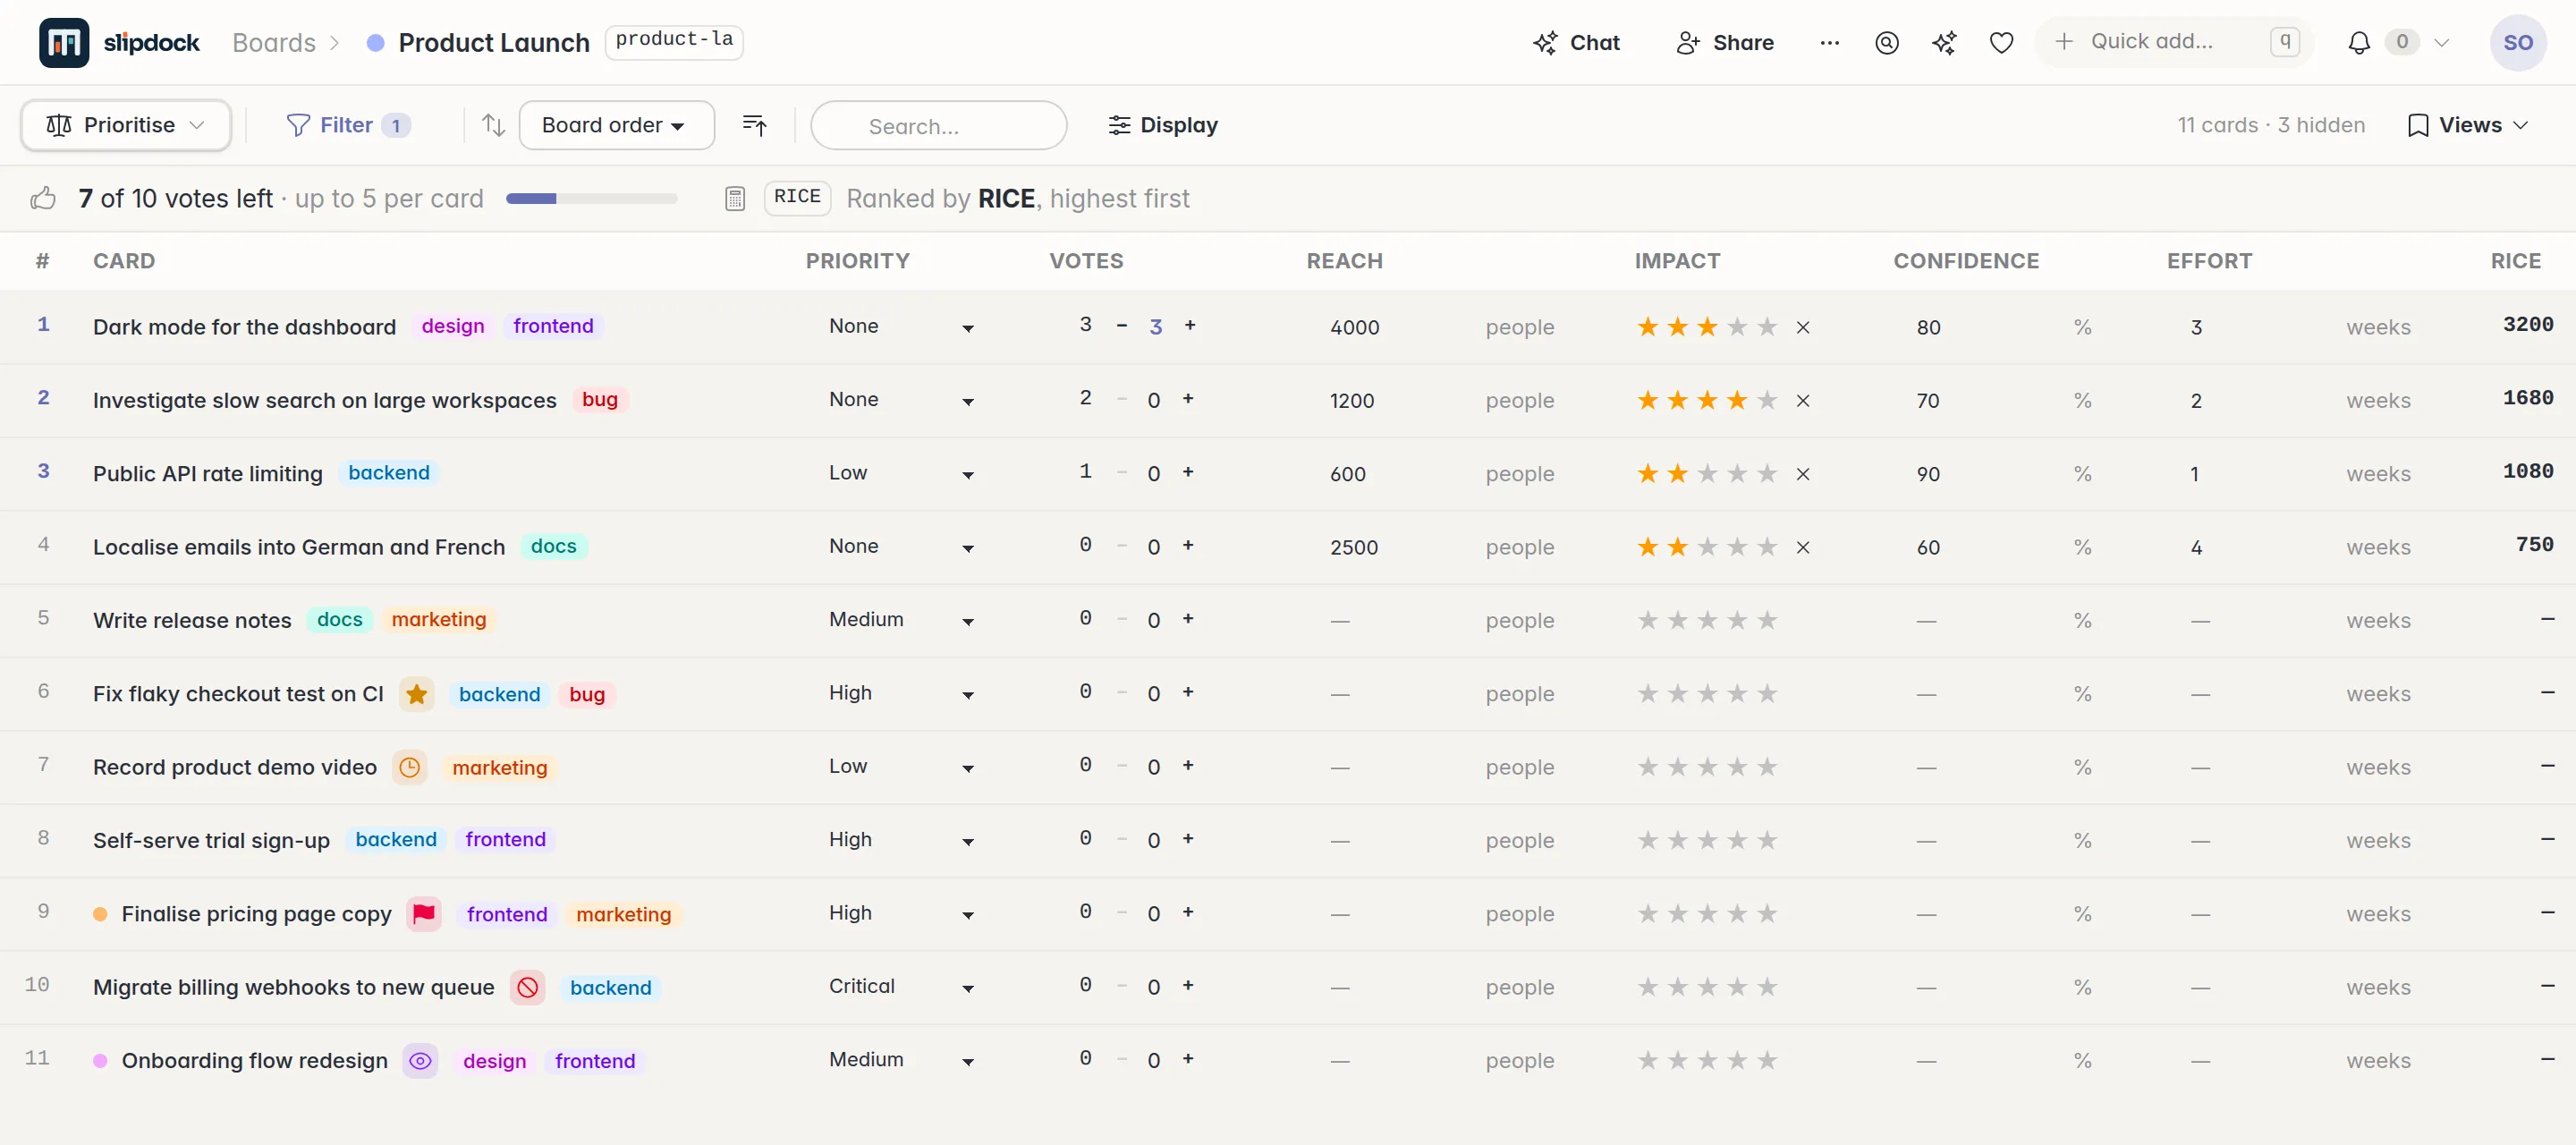
Task: Click the clock badge on Record product demo video
Action: 410,767
